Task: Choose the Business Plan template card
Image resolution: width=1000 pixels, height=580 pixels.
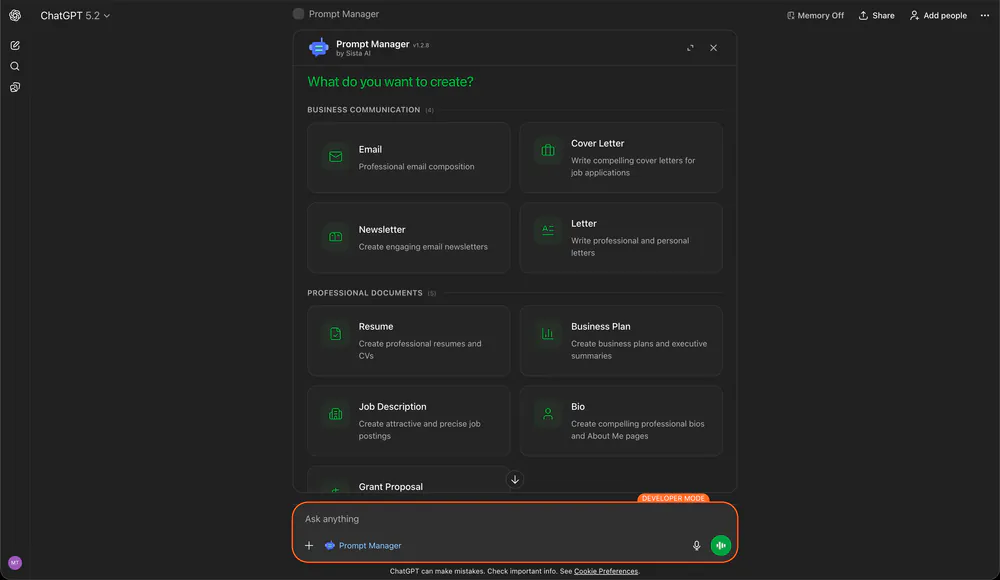Action: click(620, 341)
